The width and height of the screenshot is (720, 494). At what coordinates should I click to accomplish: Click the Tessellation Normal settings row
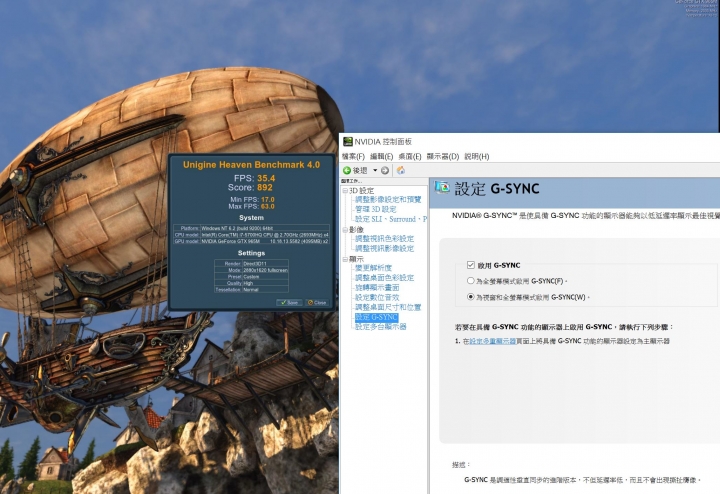click(251, 289)
